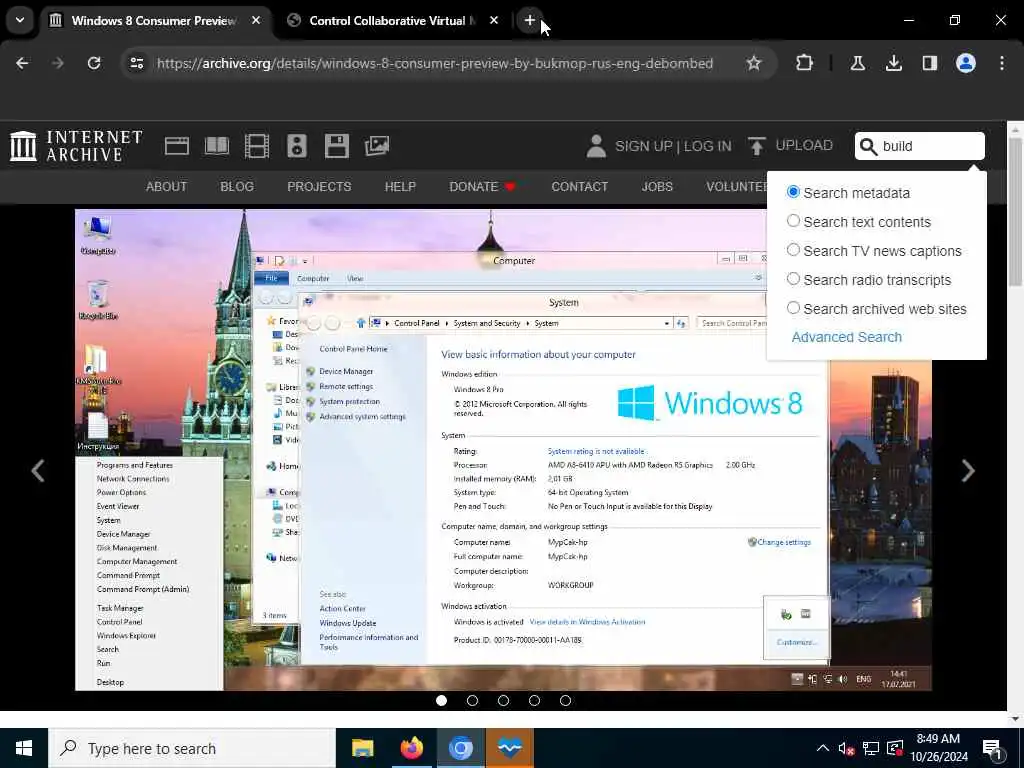Image resolution: width=1024 pixels, height=768 pixels.
Task: Go to Internet Archive home logo
Action: point(76,146)
